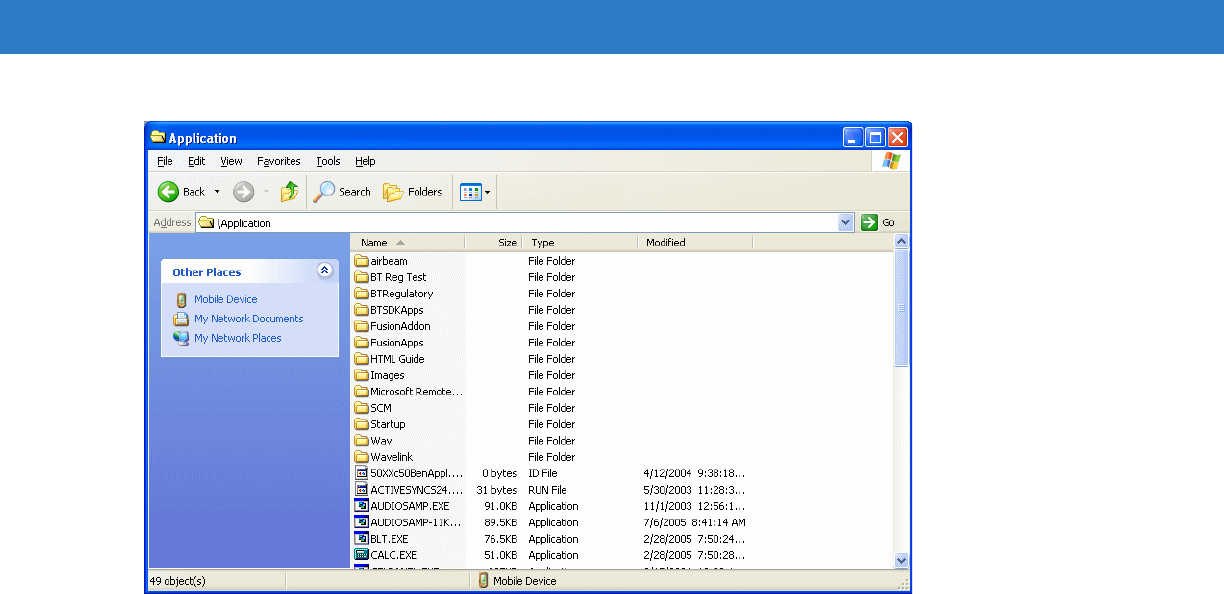The image size is (1224, 594).
Task: Open the Help menu
Action: (x=365, y=161)
